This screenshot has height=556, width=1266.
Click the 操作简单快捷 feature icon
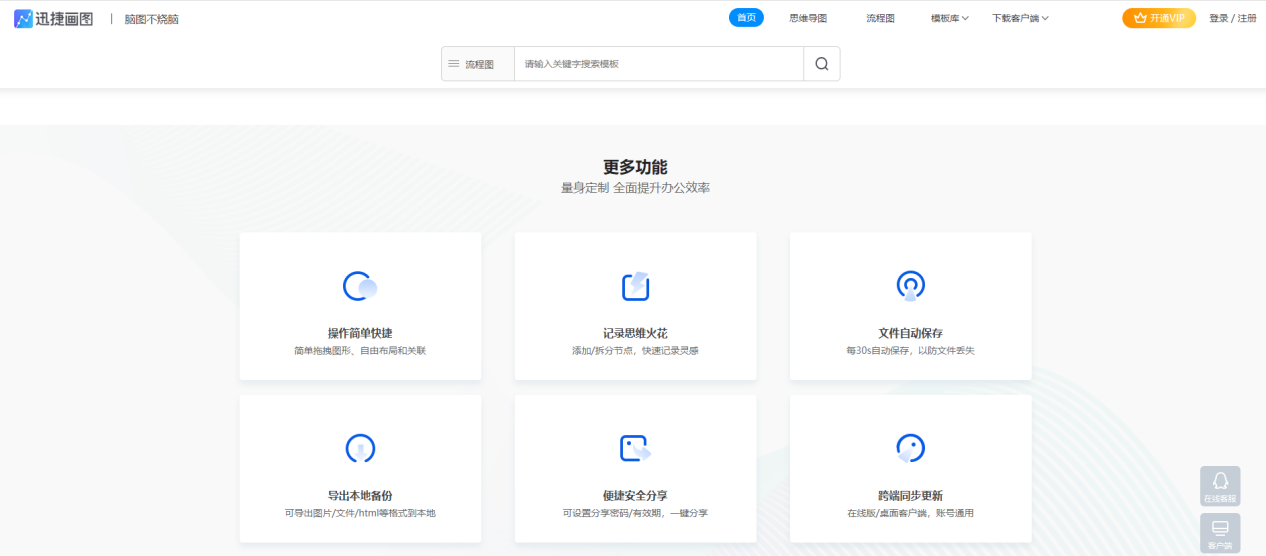tap(360, 287)
